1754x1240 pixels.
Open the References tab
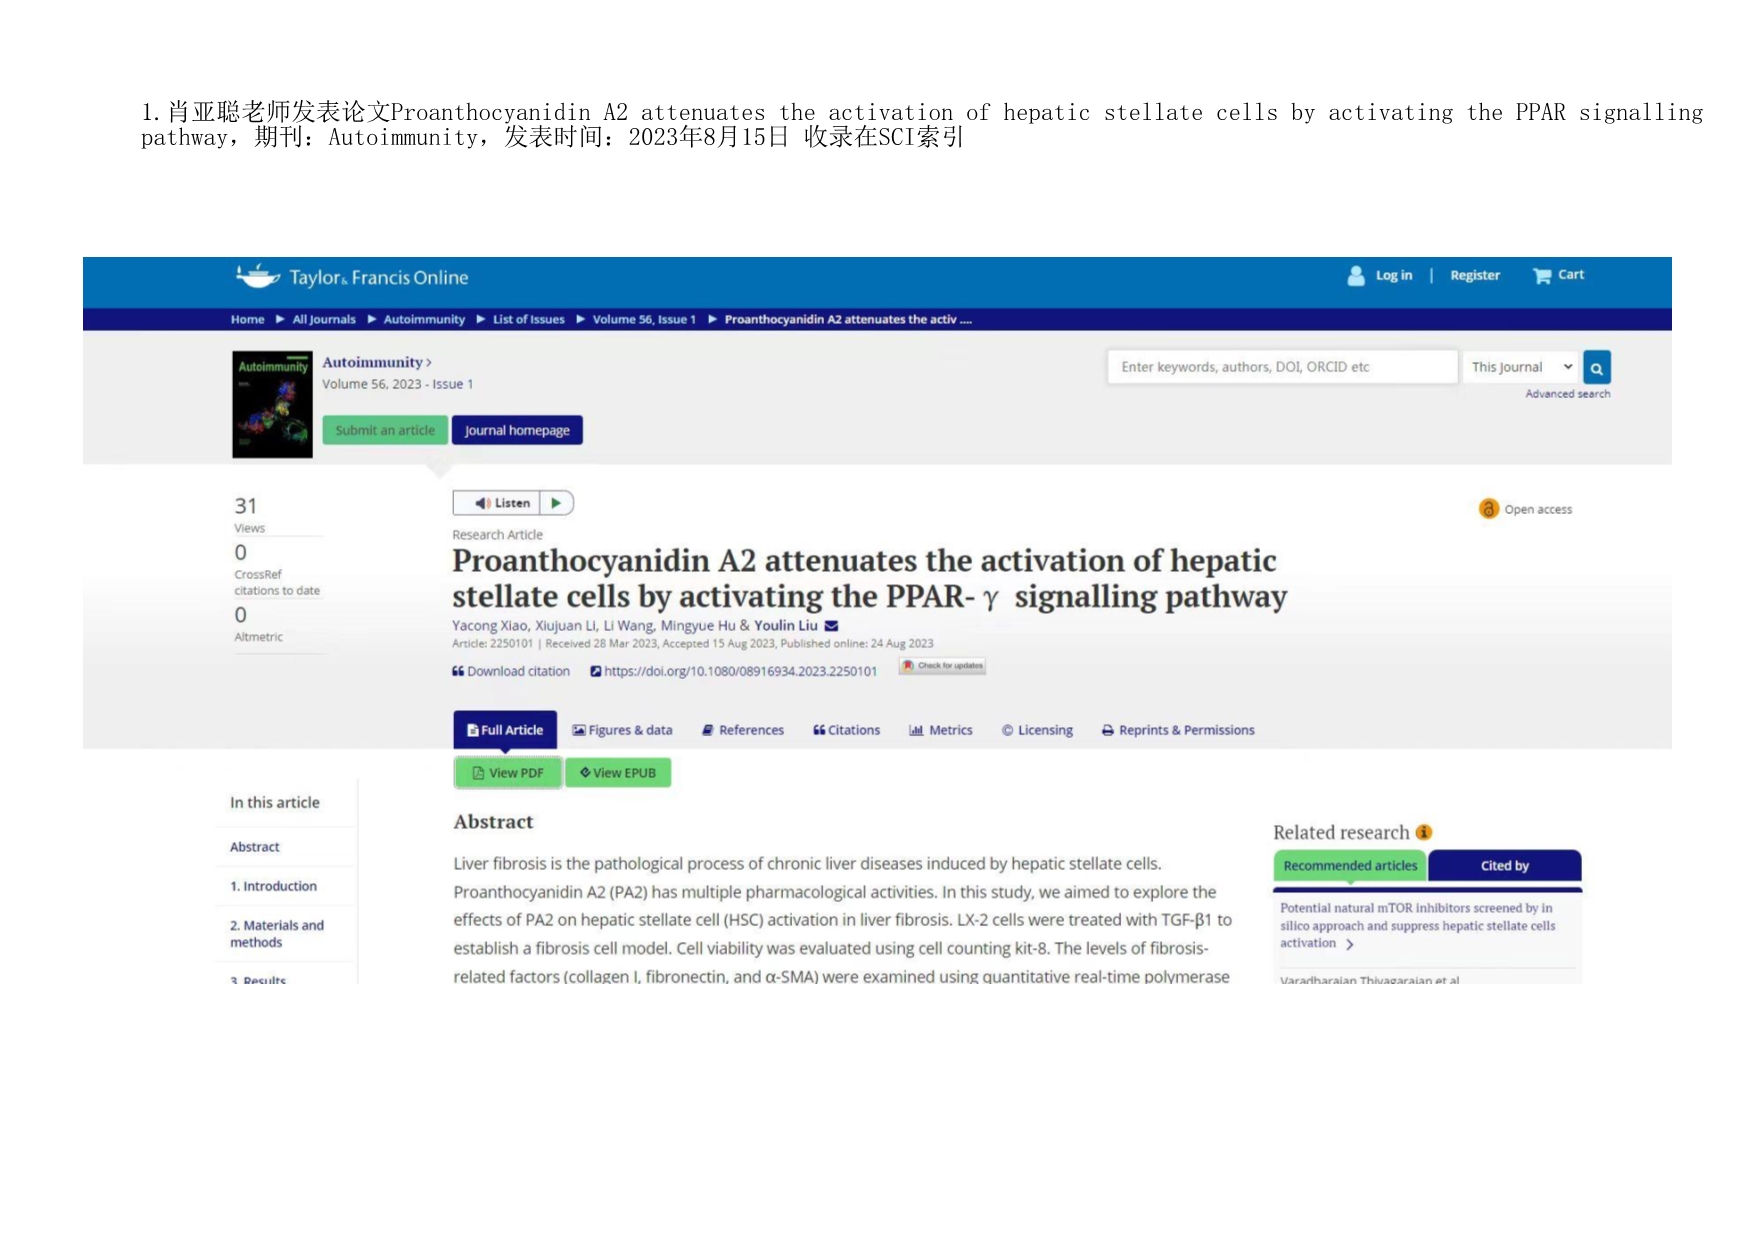click(743, 730)
